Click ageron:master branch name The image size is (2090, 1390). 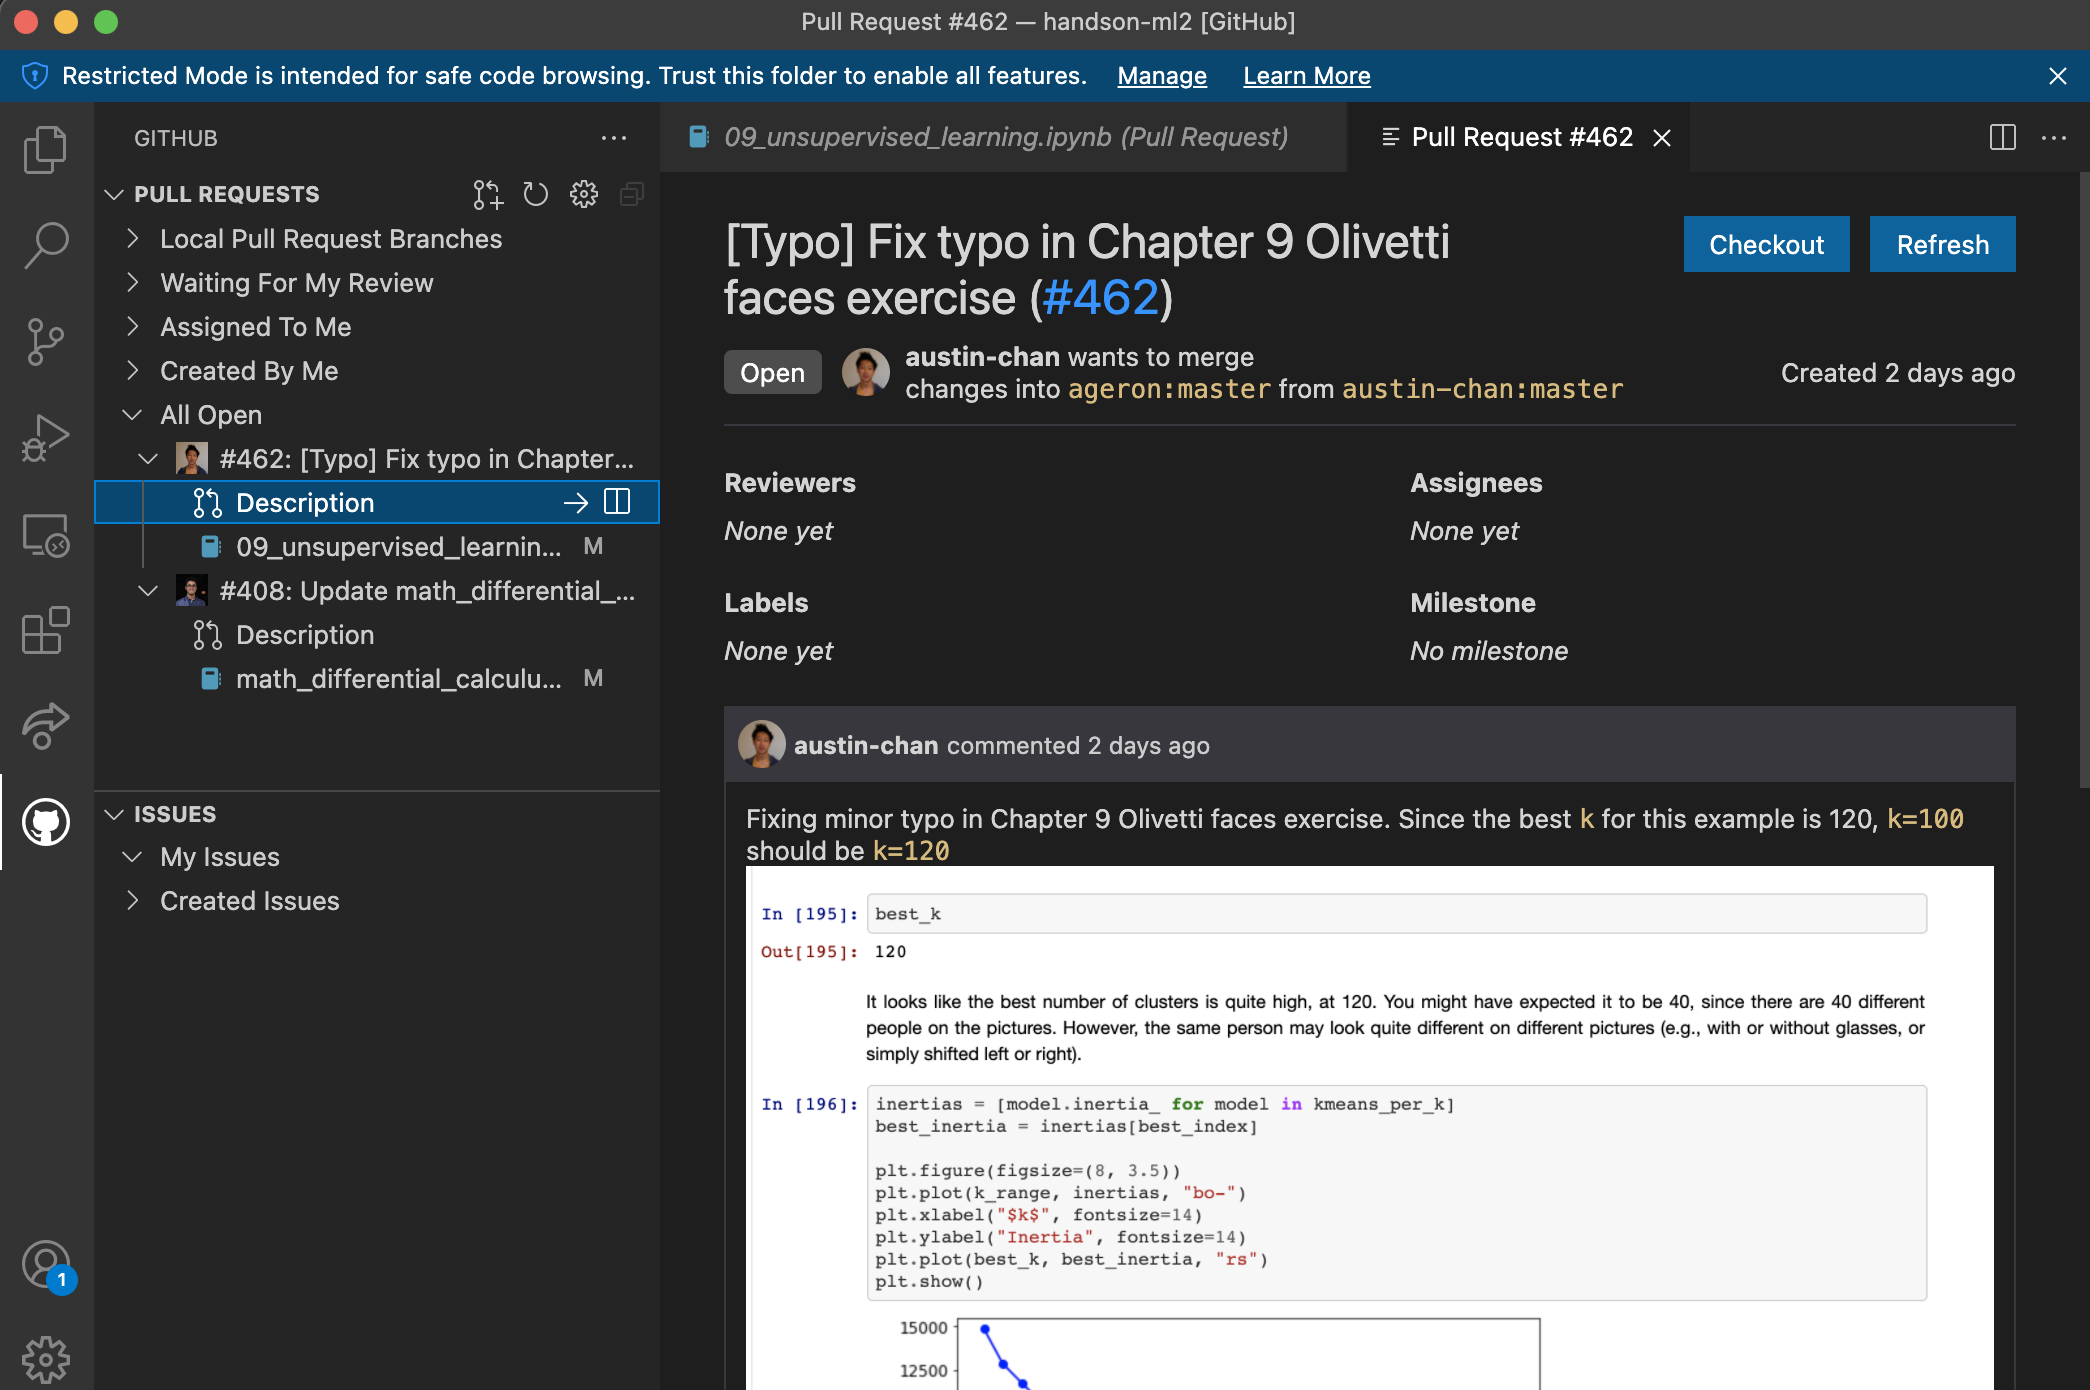coord(1169,389)
